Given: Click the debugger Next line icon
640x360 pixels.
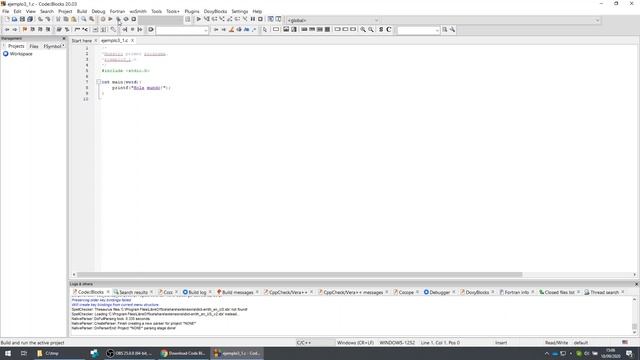Looking at the screenshot, I should pos(214,19).
